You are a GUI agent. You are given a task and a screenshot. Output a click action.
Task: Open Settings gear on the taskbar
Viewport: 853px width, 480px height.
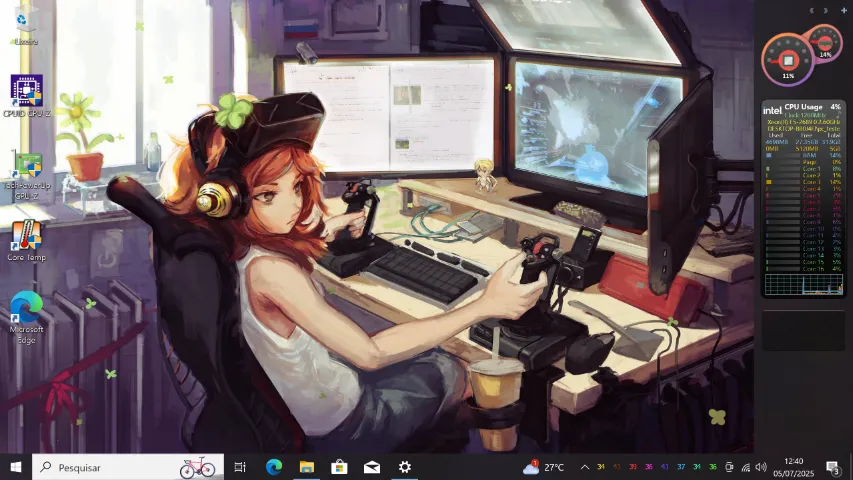(405, 467)
